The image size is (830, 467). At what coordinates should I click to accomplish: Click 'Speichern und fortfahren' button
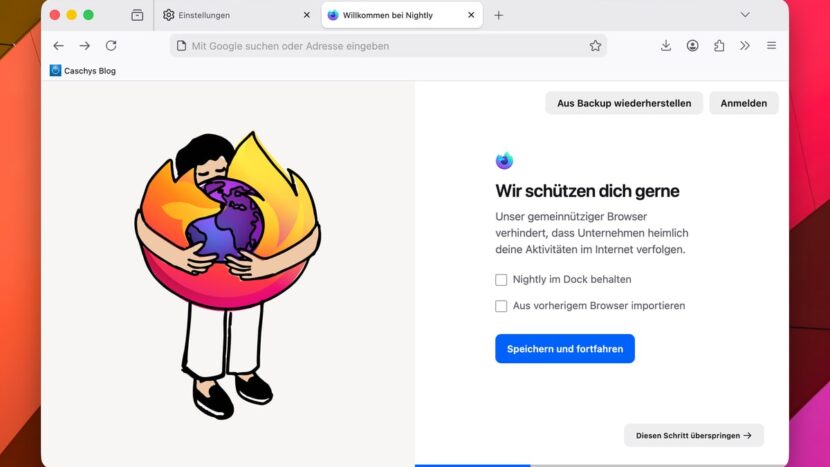point(565,348)
